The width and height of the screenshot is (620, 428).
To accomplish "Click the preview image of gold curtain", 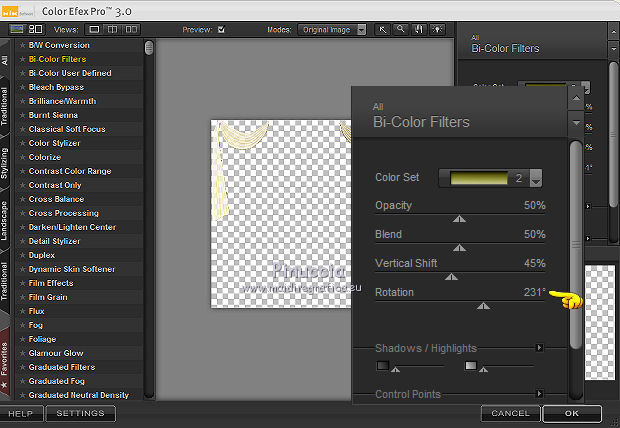I will [281, 214].
